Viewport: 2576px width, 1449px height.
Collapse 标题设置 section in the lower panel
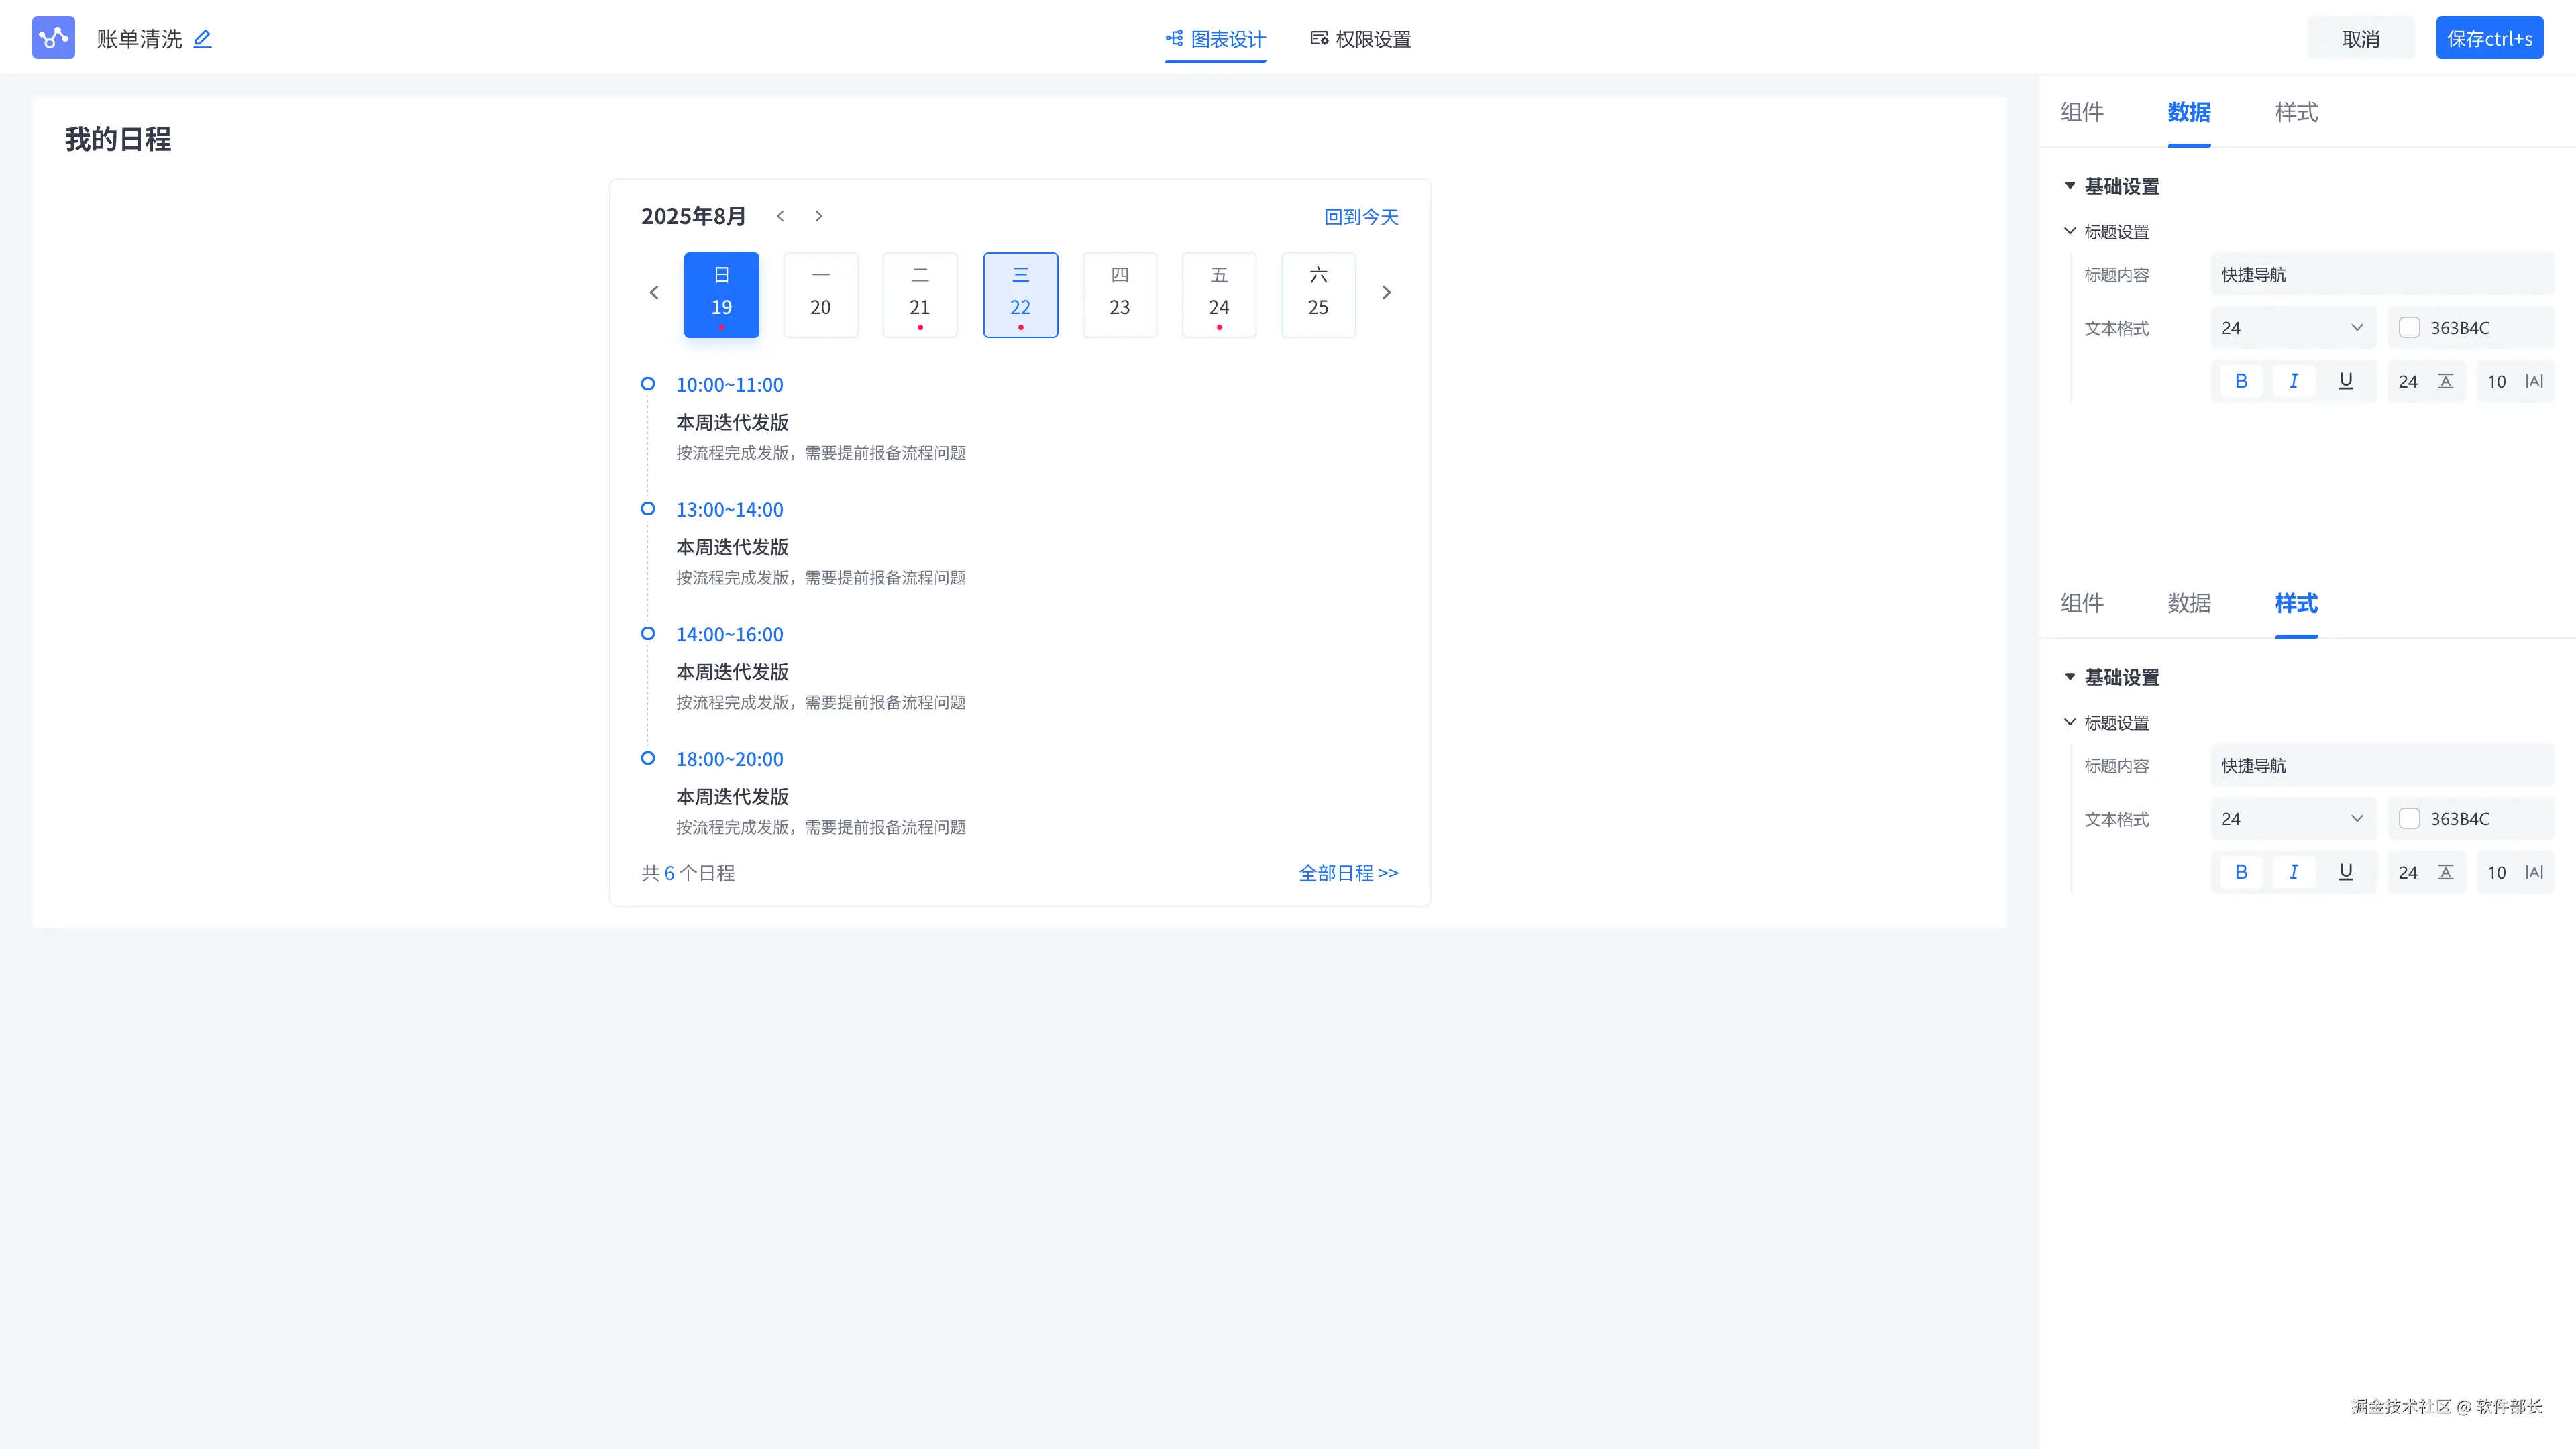click(2070, 722)
